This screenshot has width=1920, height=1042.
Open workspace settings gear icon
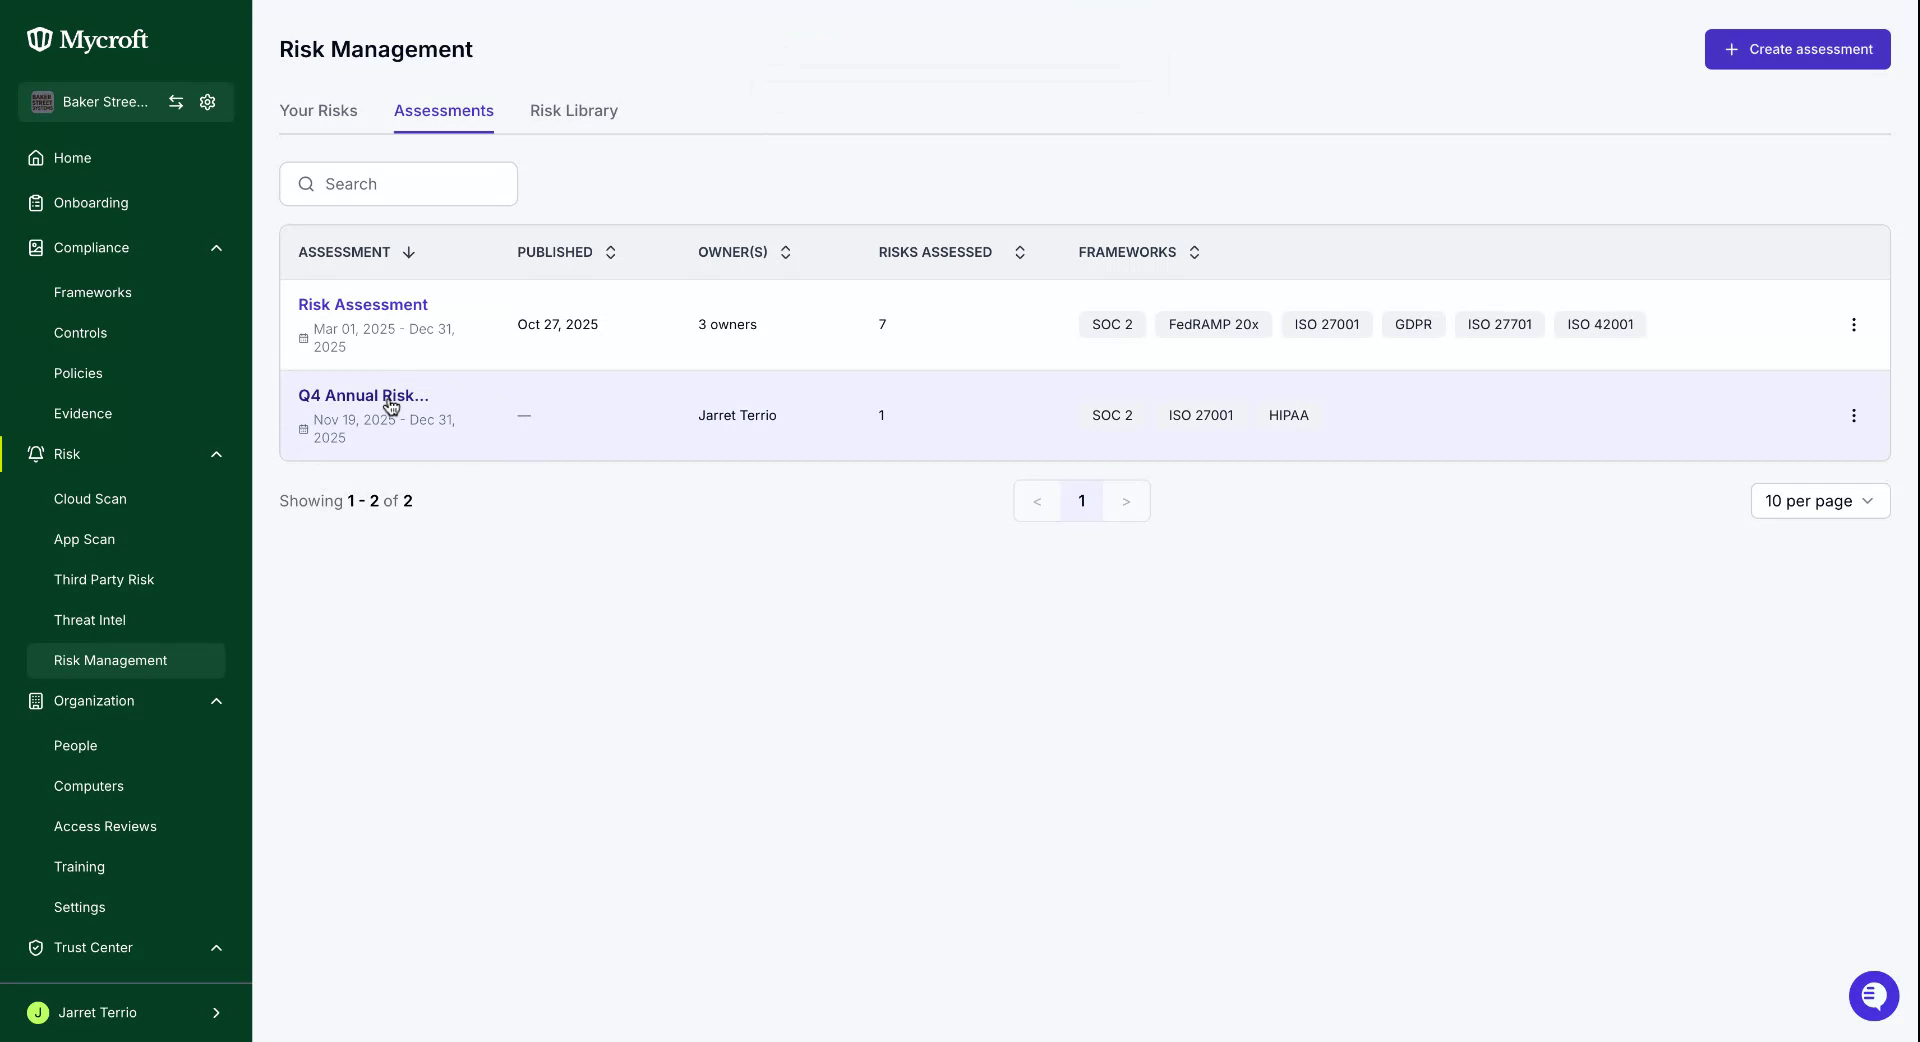tap(208, 102)
